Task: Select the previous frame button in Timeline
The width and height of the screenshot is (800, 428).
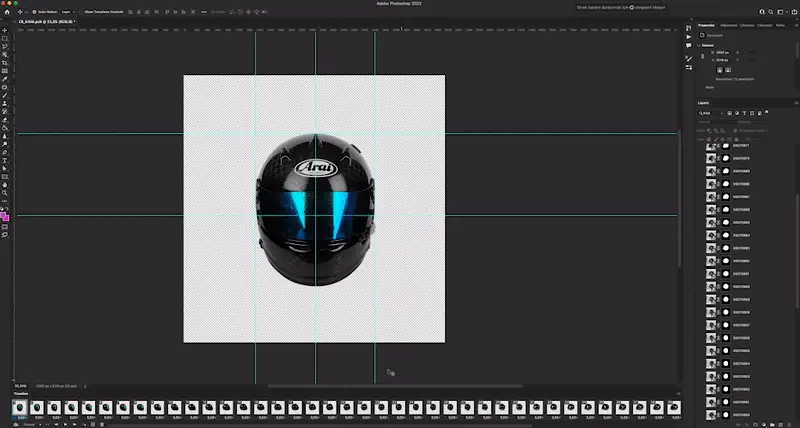Action: [56, 424]
